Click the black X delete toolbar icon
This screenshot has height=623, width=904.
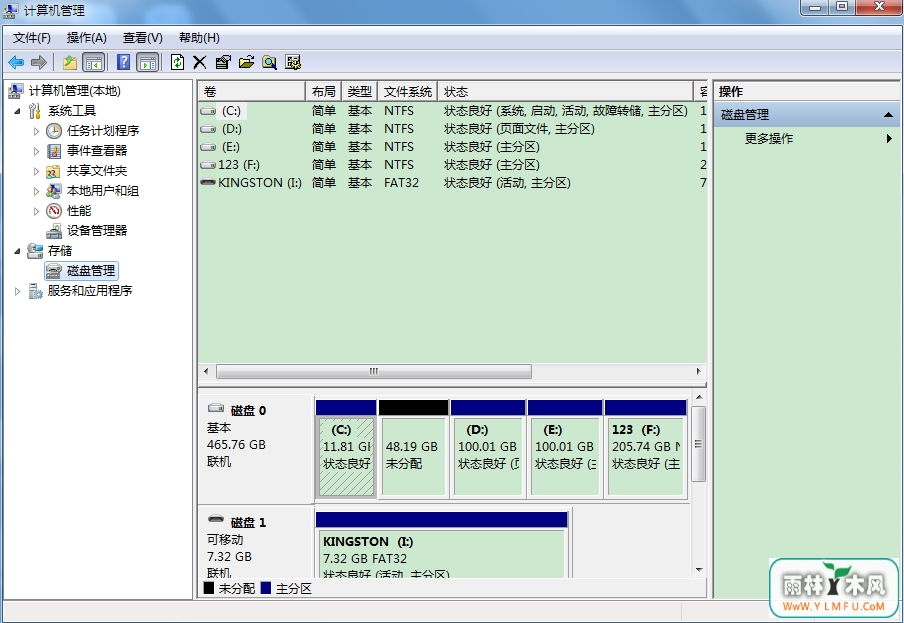coord(199,62)
